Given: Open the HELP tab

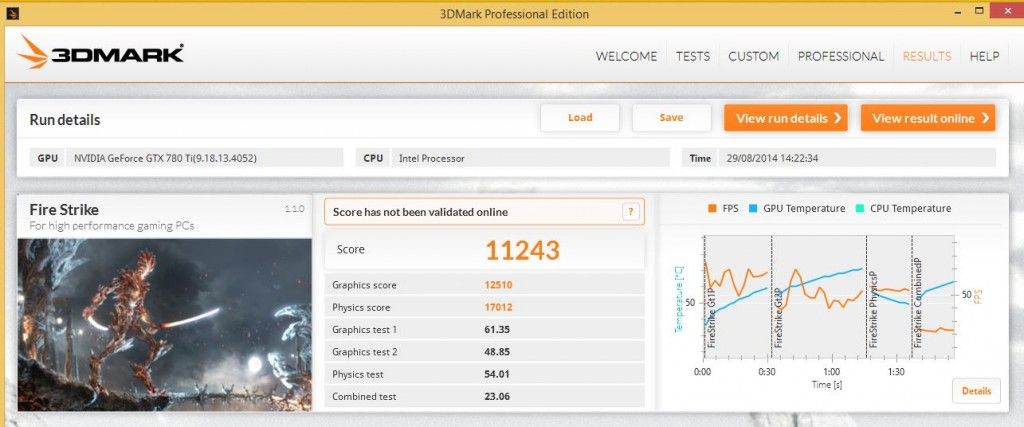Looking at the screenshot, I should (984, 56).
